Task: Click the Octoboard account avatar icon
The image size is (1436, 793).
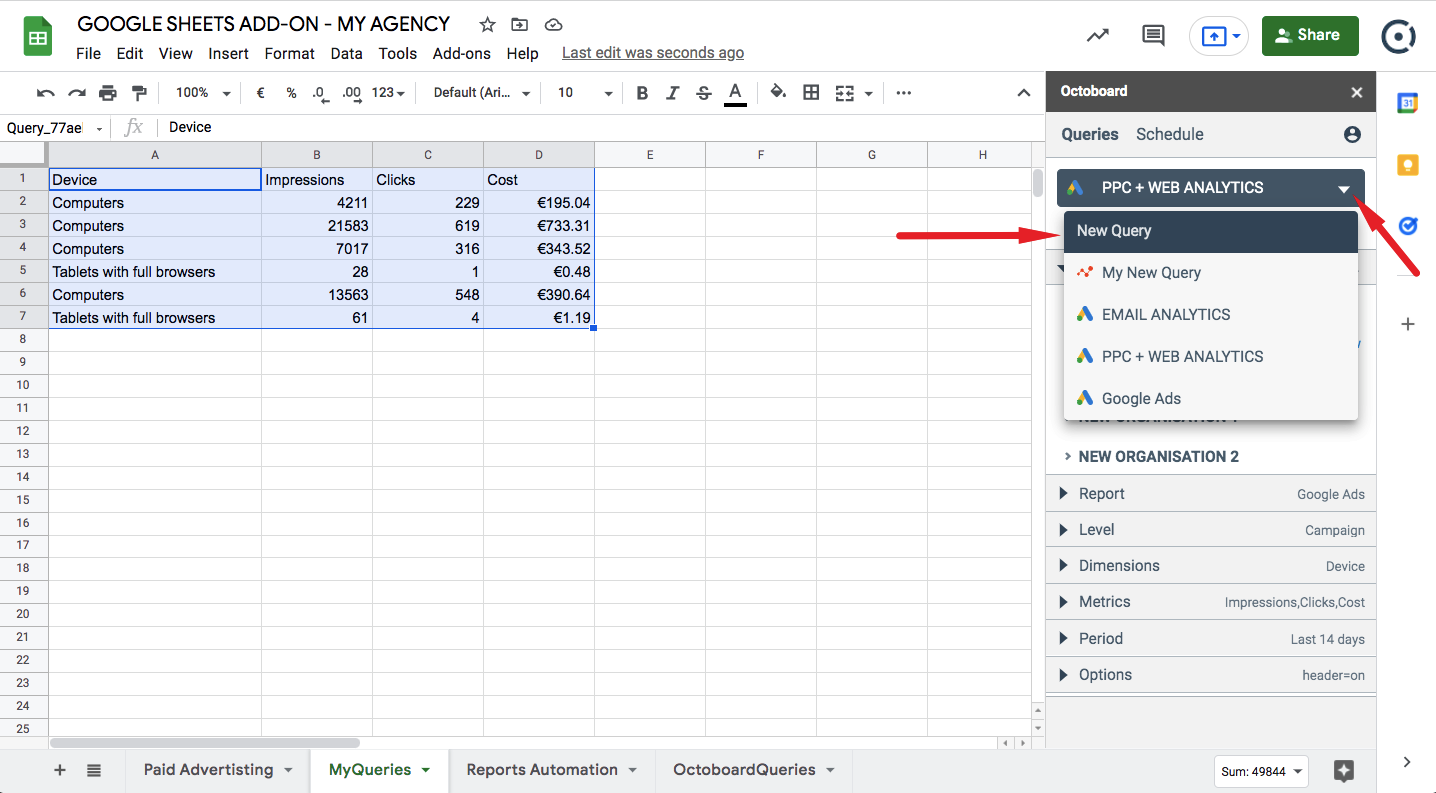Action: coord(1399,36)
